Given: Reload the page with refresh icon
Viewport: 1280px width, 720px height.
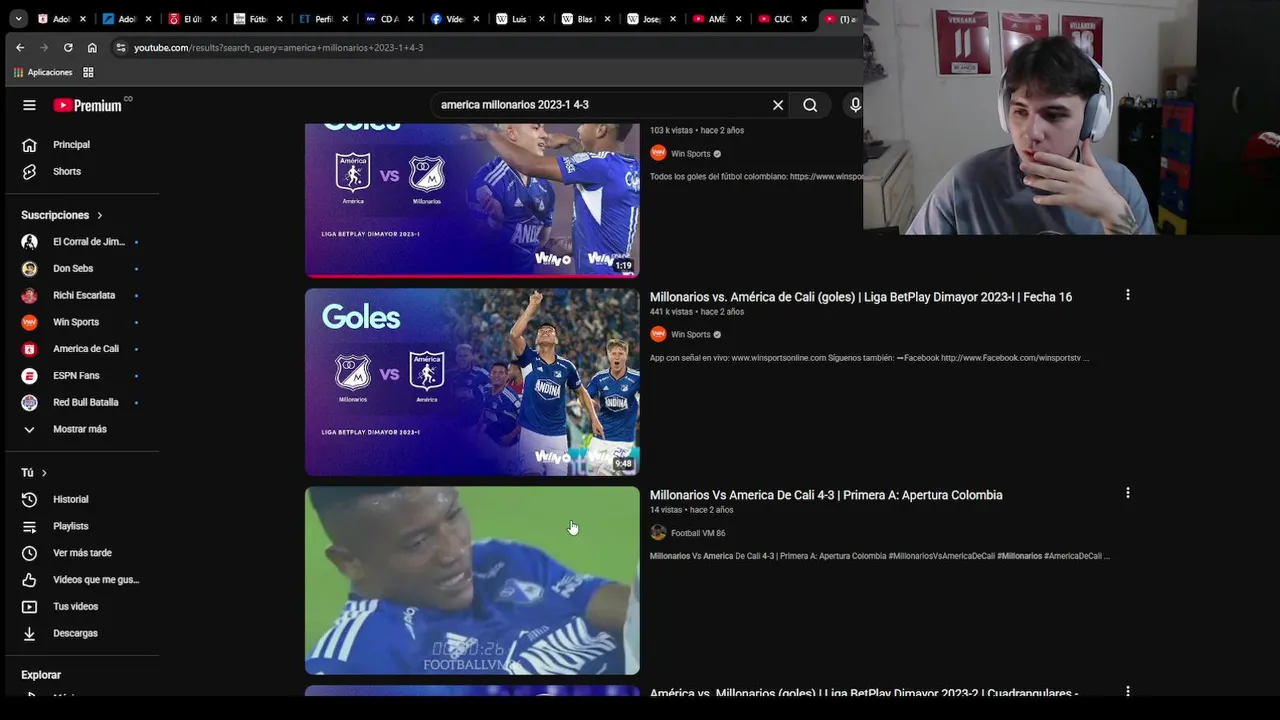Looking at the screenshot, I should pos(68,47).
